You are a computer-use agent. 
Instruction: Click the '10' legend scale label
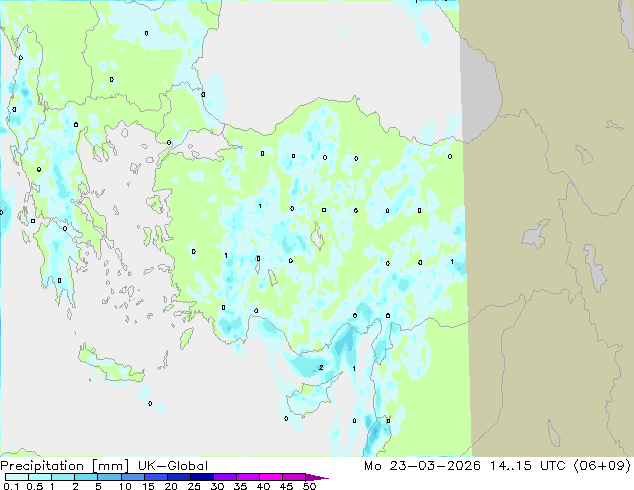coord(125,486)
